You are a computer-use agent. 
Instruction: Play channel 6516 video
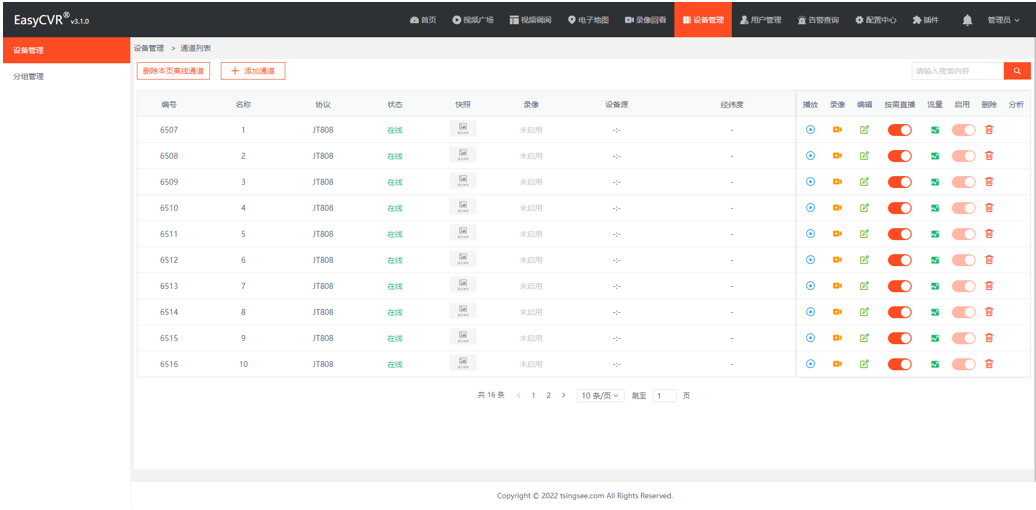[x=810, y=364]
